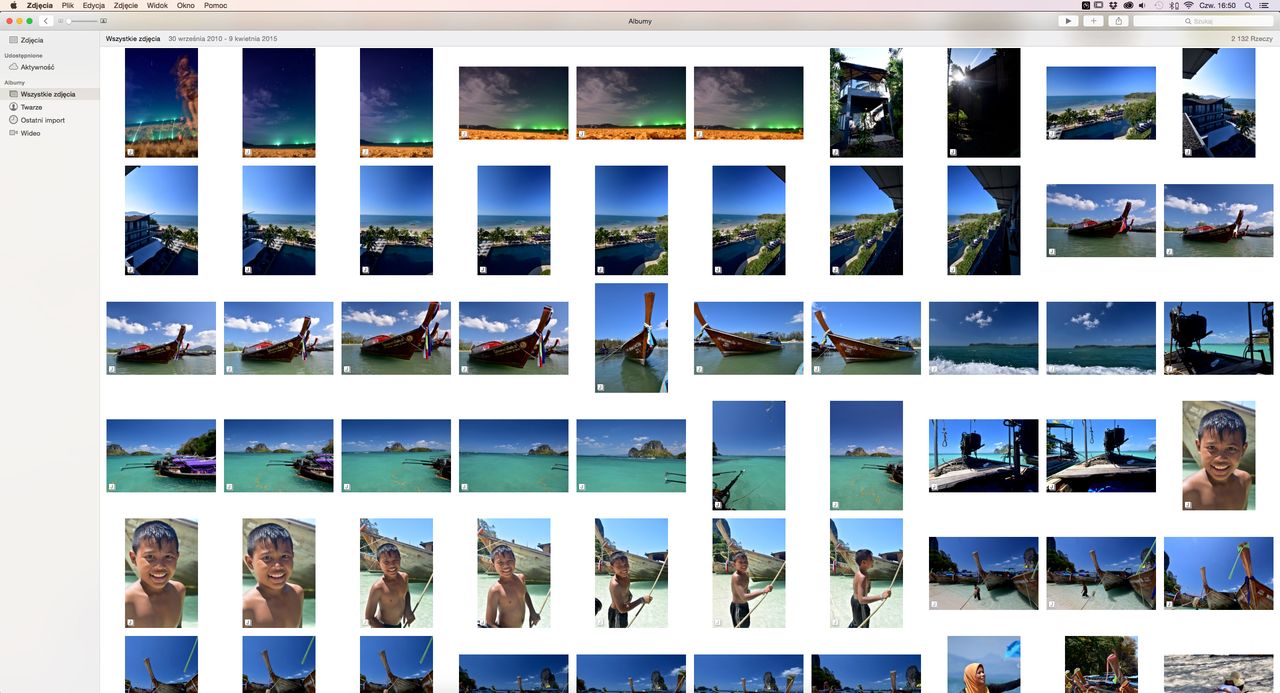The width and height of the screenshot is (1280, 693).
Task: Click the plus button to add to album
Action: (x=1093, y=21)
